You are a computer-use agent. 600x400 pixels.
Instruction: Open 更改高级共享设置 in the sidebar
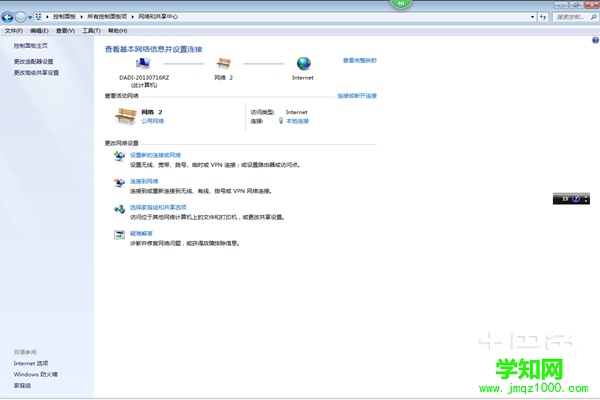click(x=36, y=72)
